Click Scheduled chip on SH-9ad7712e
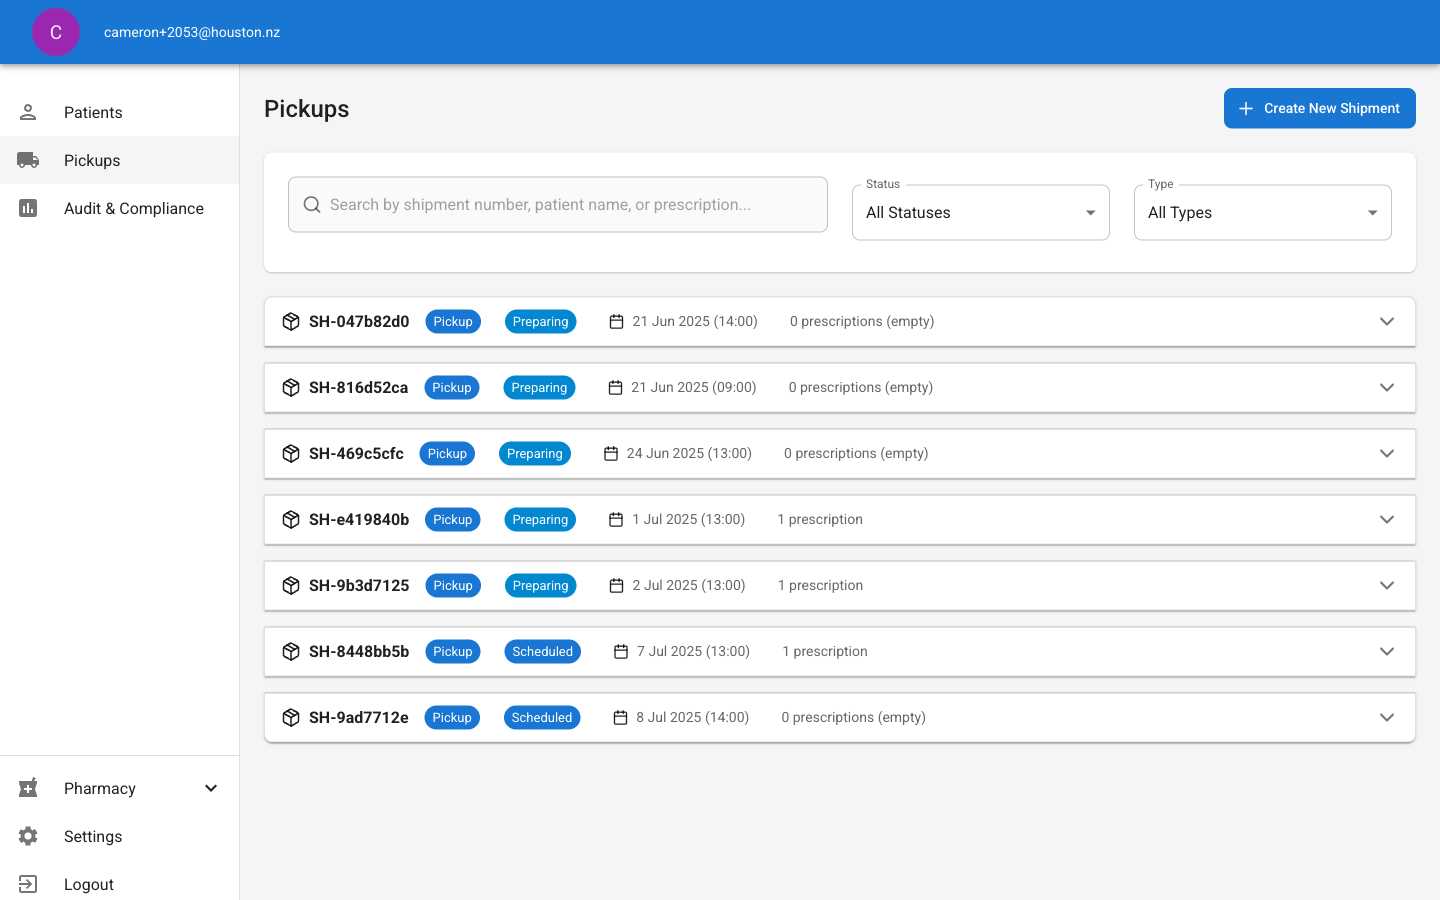 (x=542, y=717)
